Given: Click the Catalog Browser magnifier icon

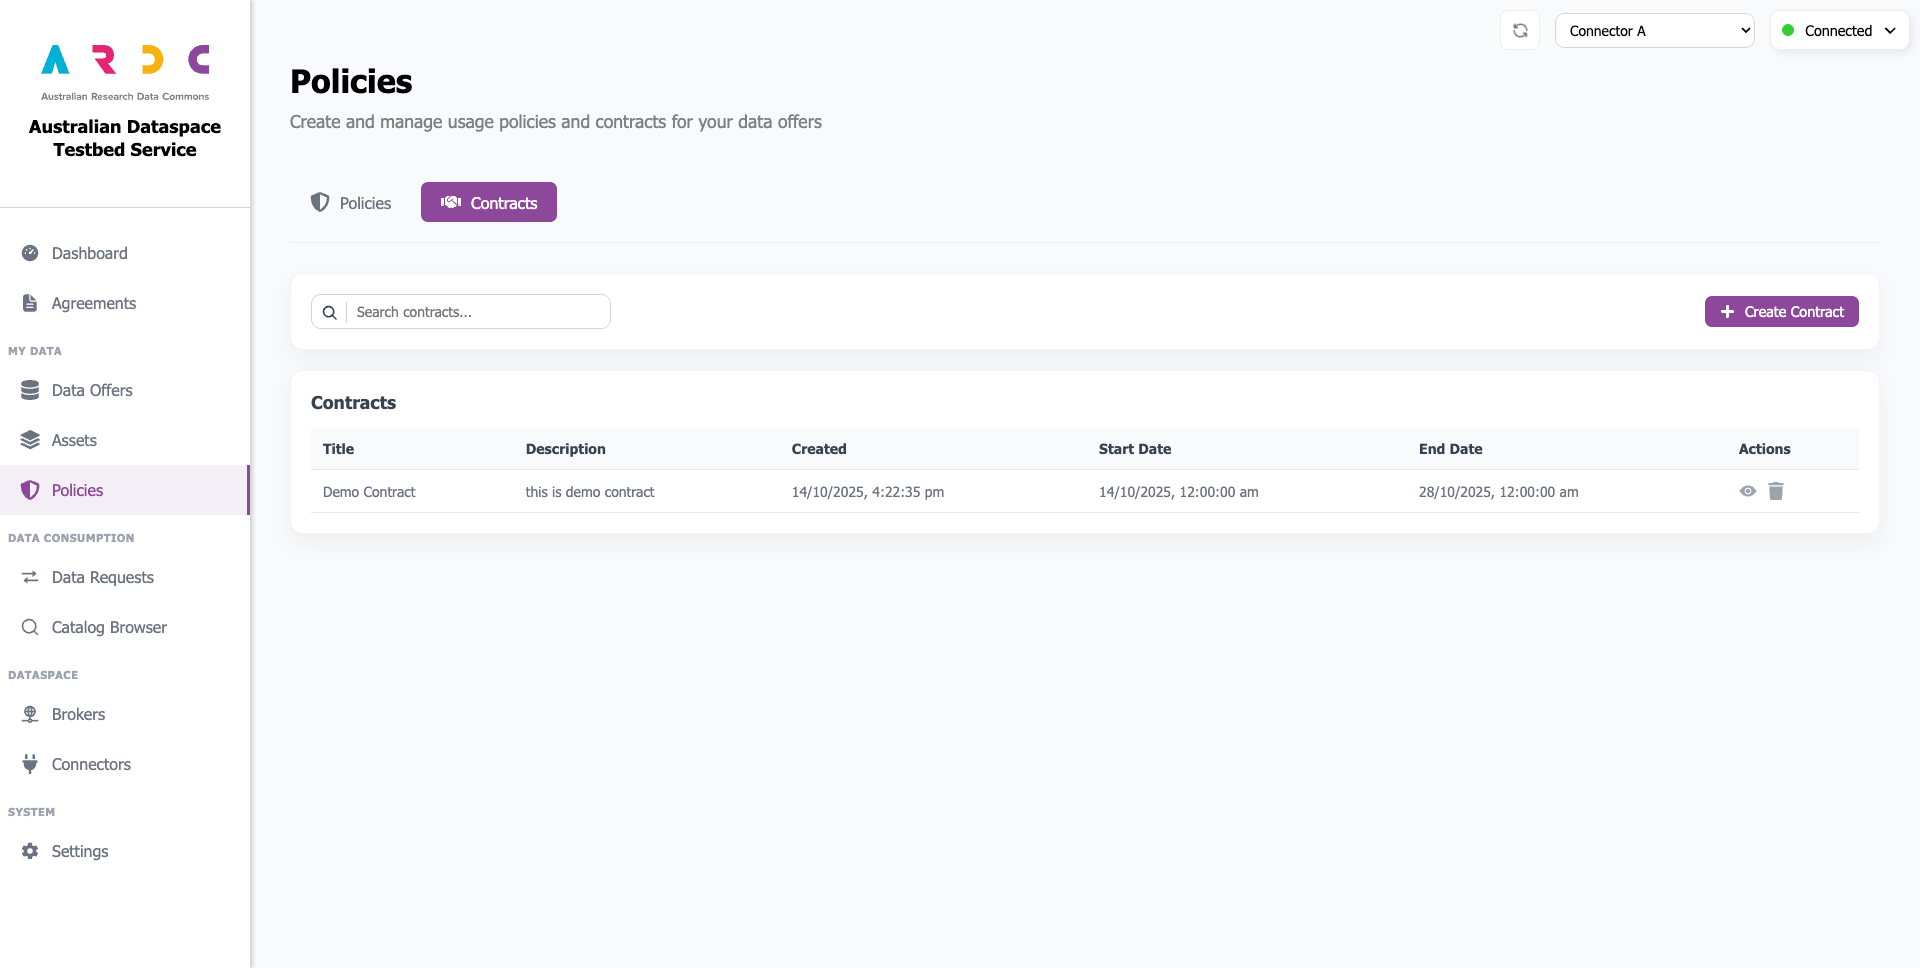Looking at the screenshot, I should (x=30, y=627).
